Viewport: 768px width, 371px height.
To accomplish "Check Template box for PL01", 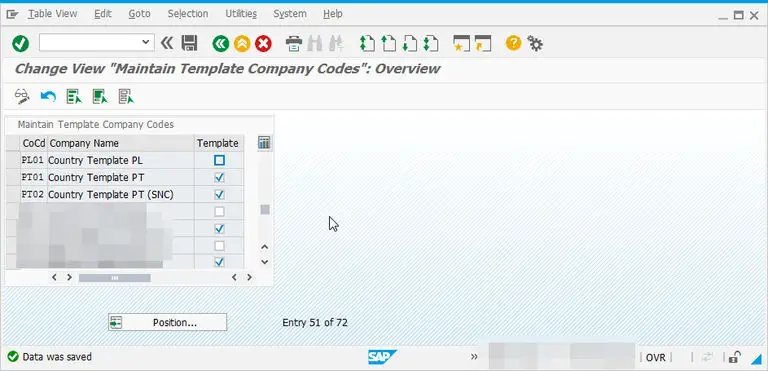I will [x=219, y=160].
